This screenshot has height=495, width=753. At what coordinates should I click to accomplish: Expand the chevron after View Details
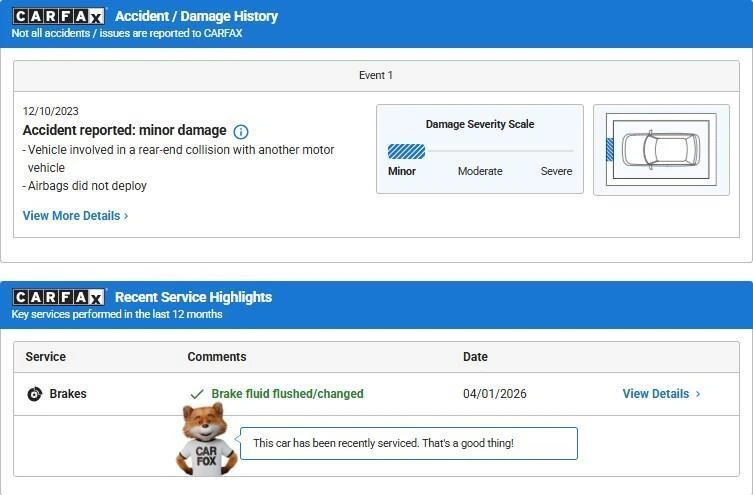coord(698,394)
